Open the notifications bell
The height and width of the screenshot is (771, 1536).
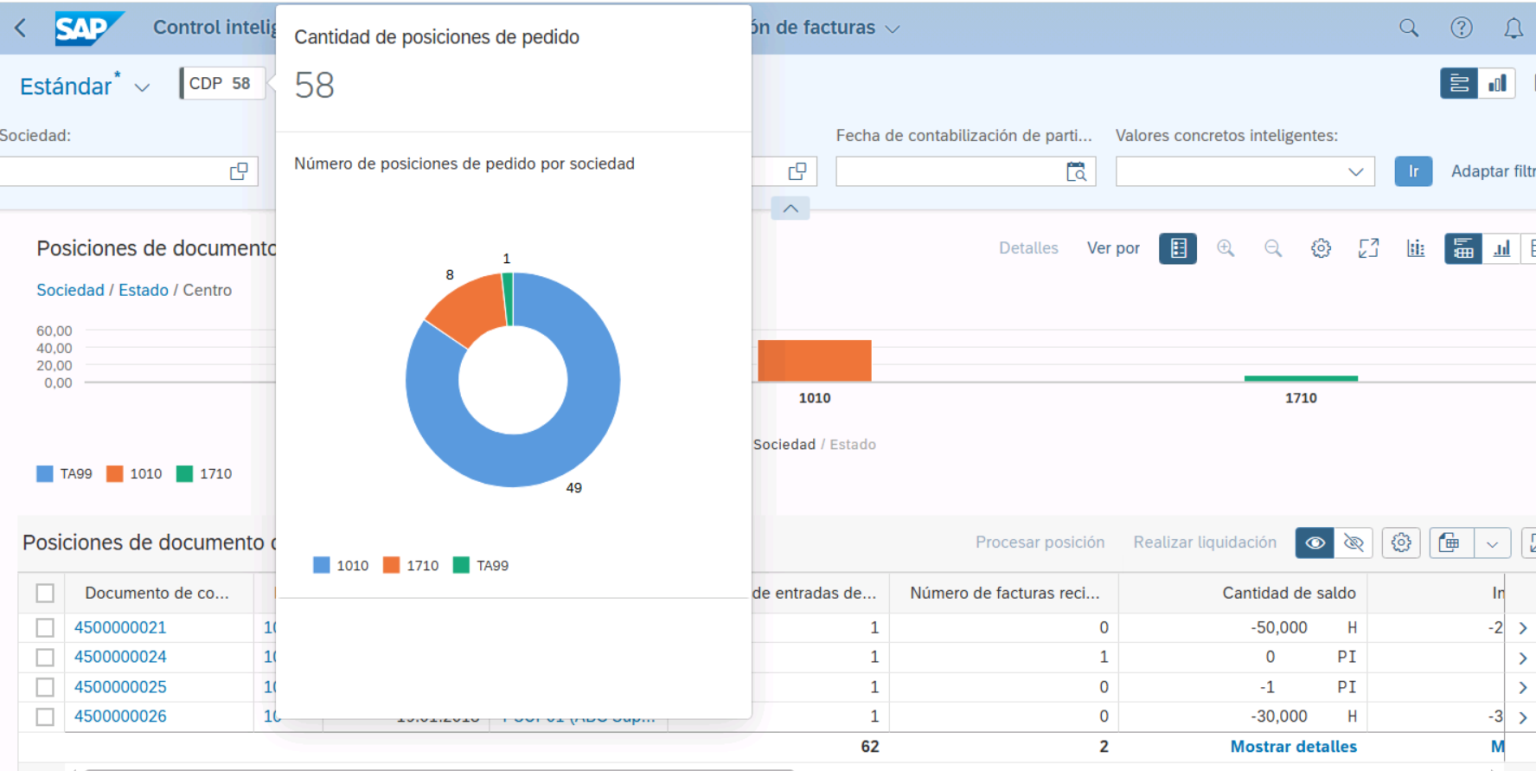1513,28
